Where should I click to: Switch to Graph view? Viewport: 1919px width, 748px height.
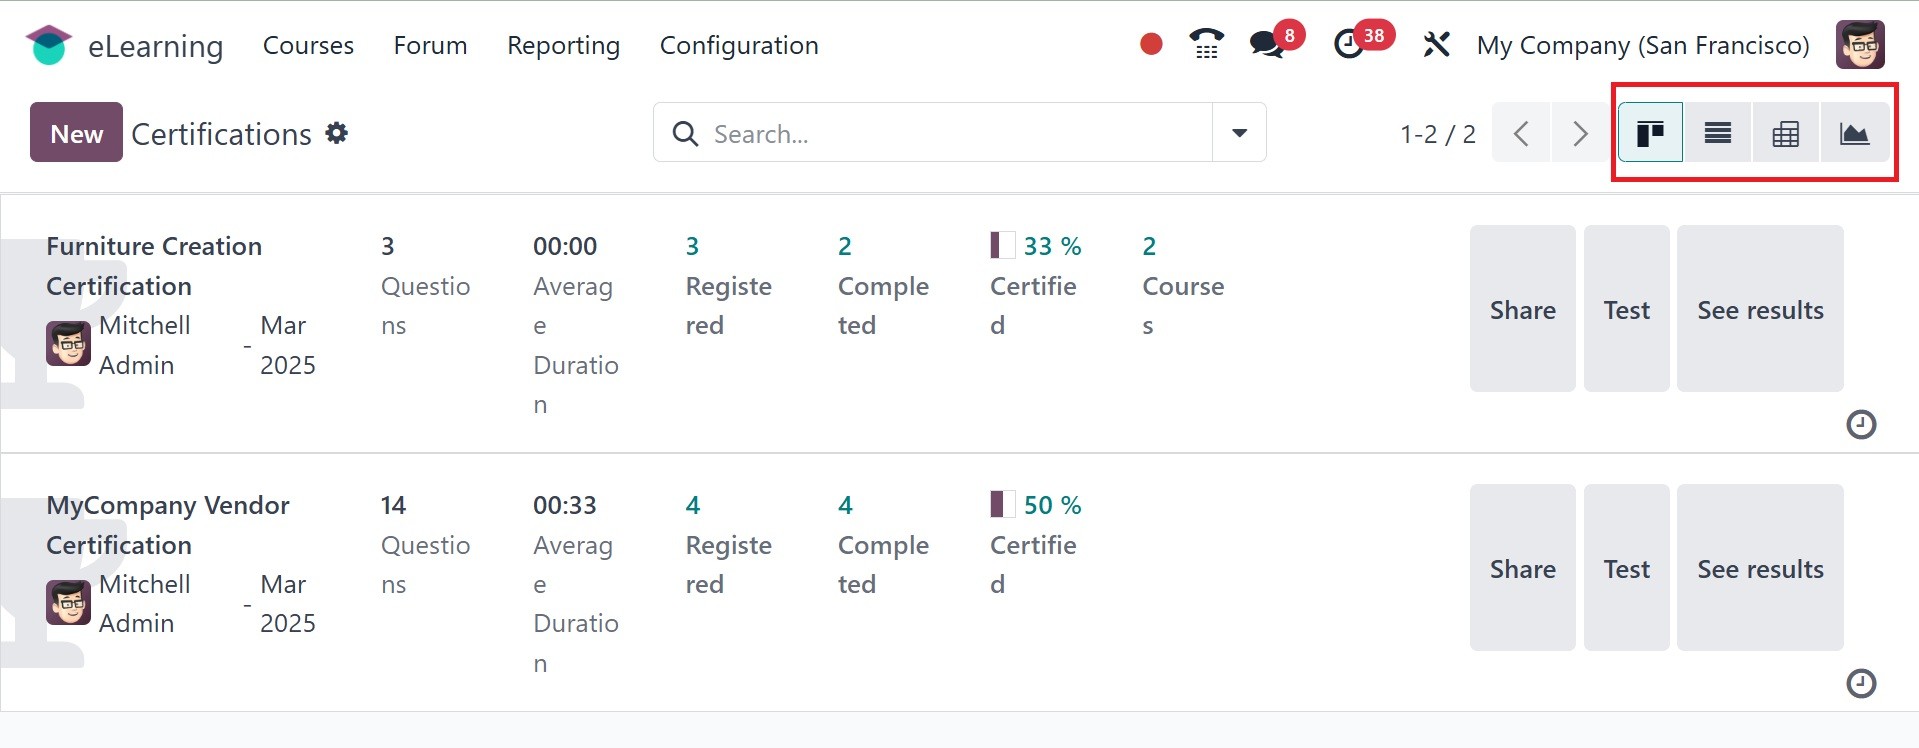pyautogui.click(x=1854, y=133)
